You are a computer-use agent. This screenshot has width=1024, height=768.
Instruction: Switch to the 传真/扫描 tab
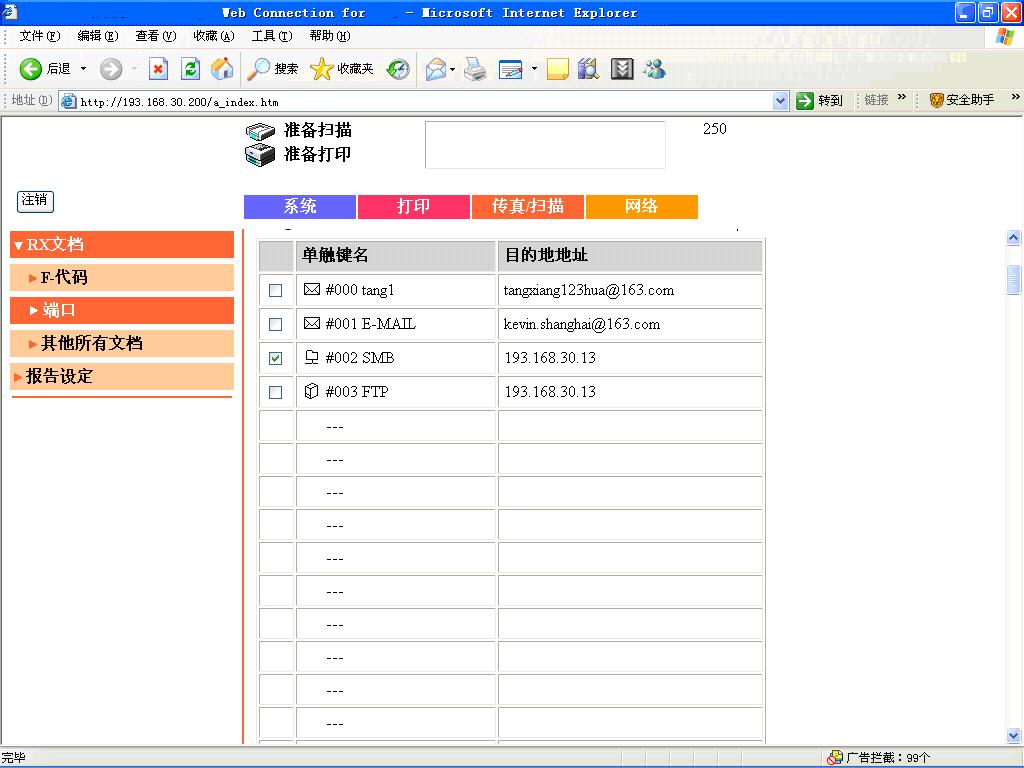click(x=527, y=207)
